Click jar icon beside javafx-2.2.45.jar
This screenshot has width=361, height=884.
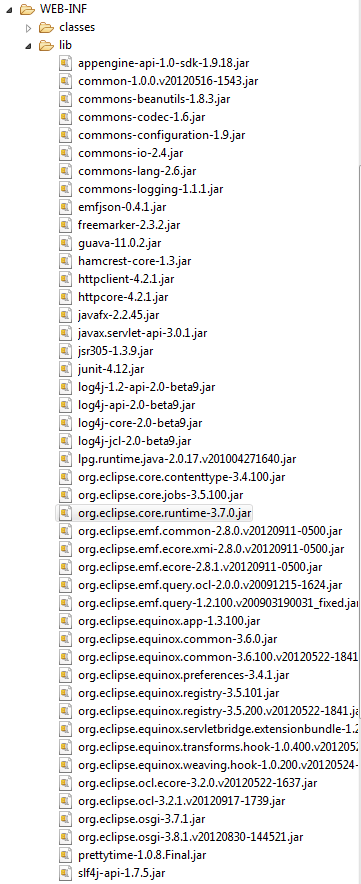click(x=65, y=315)
